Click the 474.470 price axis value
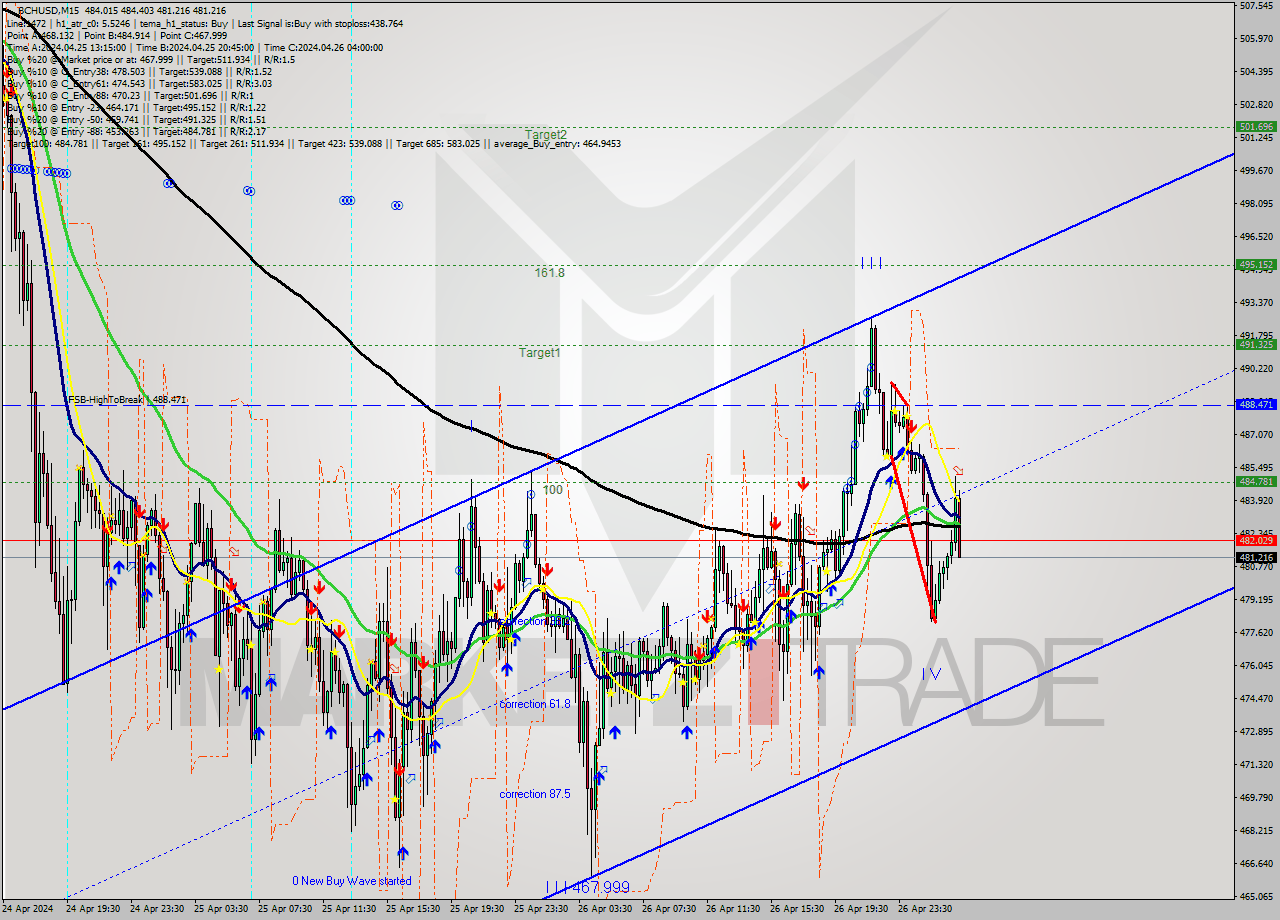The height and width of the screenshot is (920, 1280). [1256, 699]
